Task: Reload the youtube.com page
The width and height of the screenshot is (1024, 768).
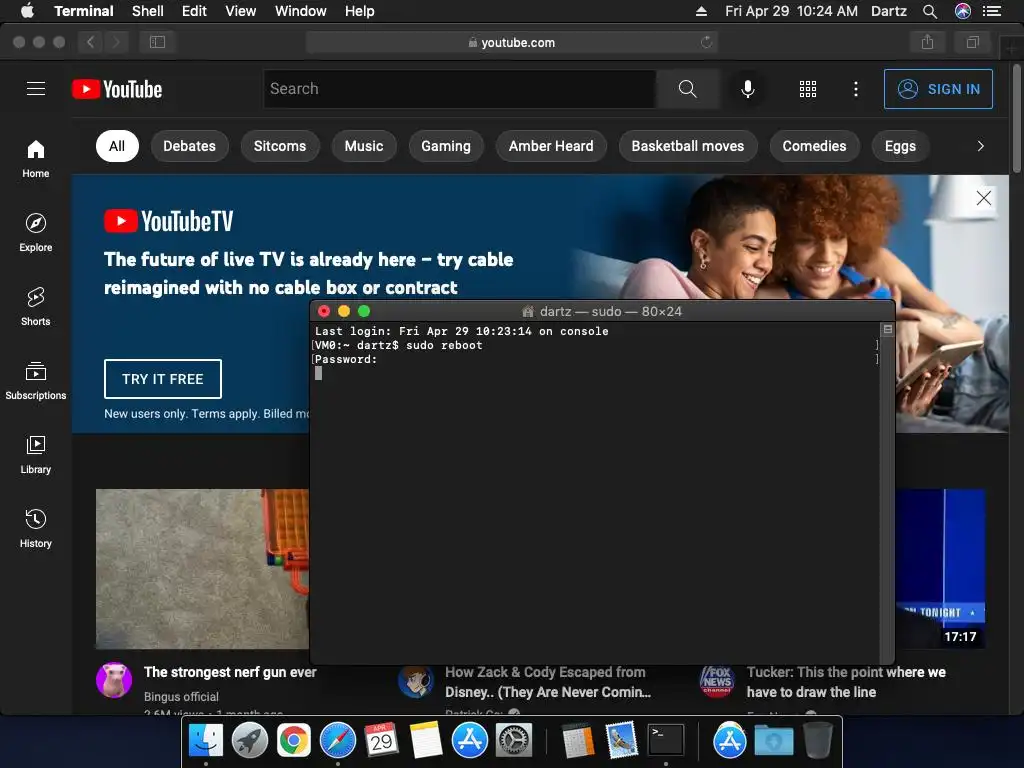Action: pos(706,42)
